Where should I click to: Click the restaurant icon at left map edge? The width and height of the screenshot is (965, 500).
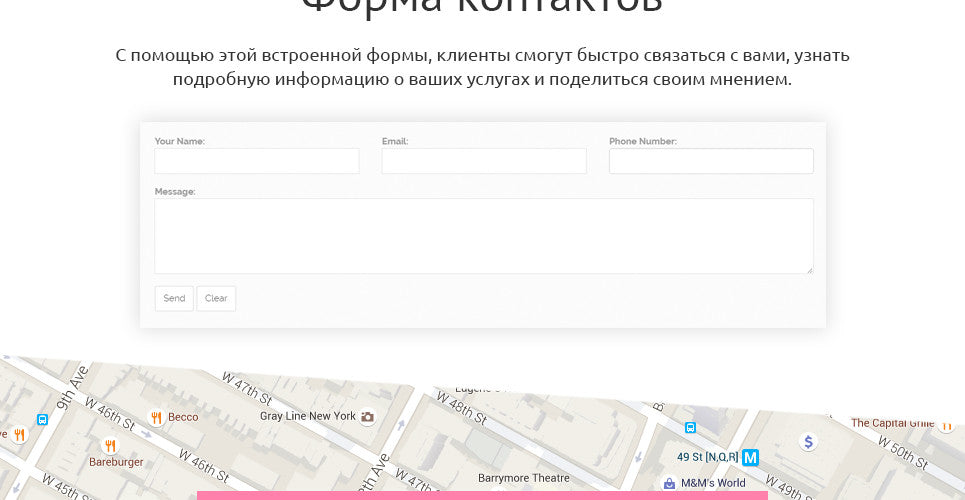[x=19, y=435]
